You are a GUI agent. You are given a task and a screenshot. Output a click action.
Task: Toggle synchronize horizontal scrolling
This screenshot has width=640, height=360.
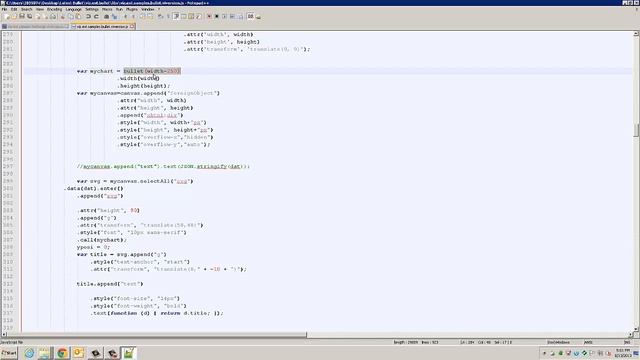[x=150, y=16]
